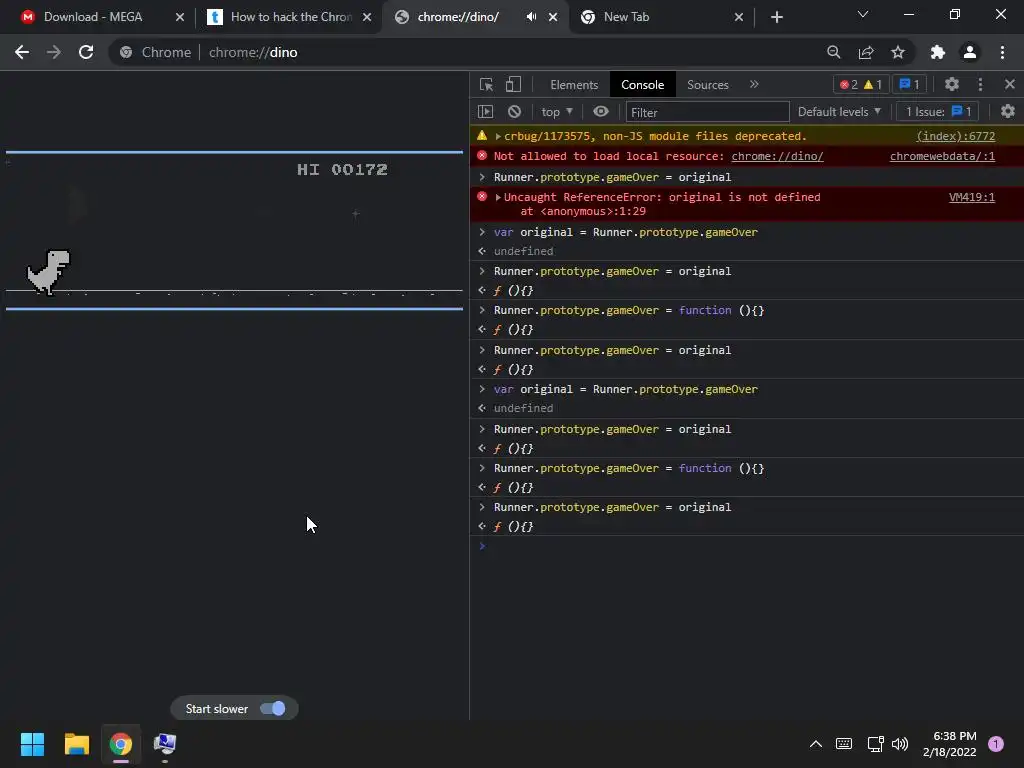Open the tab search chevron
This screenshot has height=768, width=1024.
863,14
